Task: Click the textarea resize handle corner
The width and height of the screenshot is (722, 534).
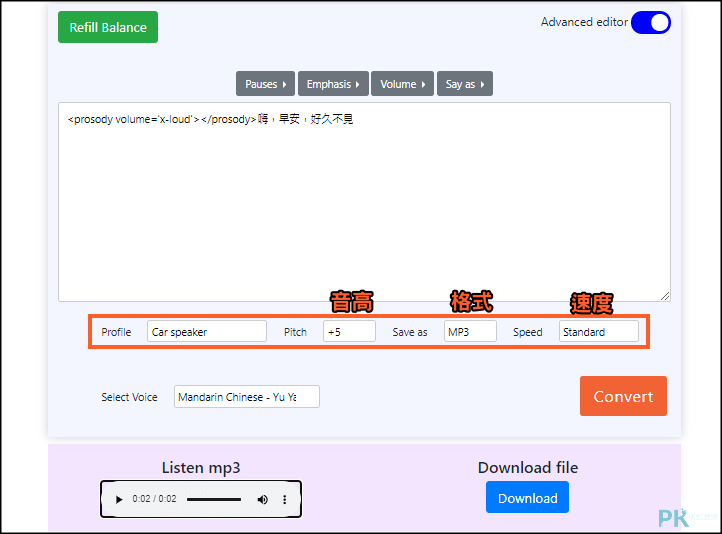Action: (665, 296)
